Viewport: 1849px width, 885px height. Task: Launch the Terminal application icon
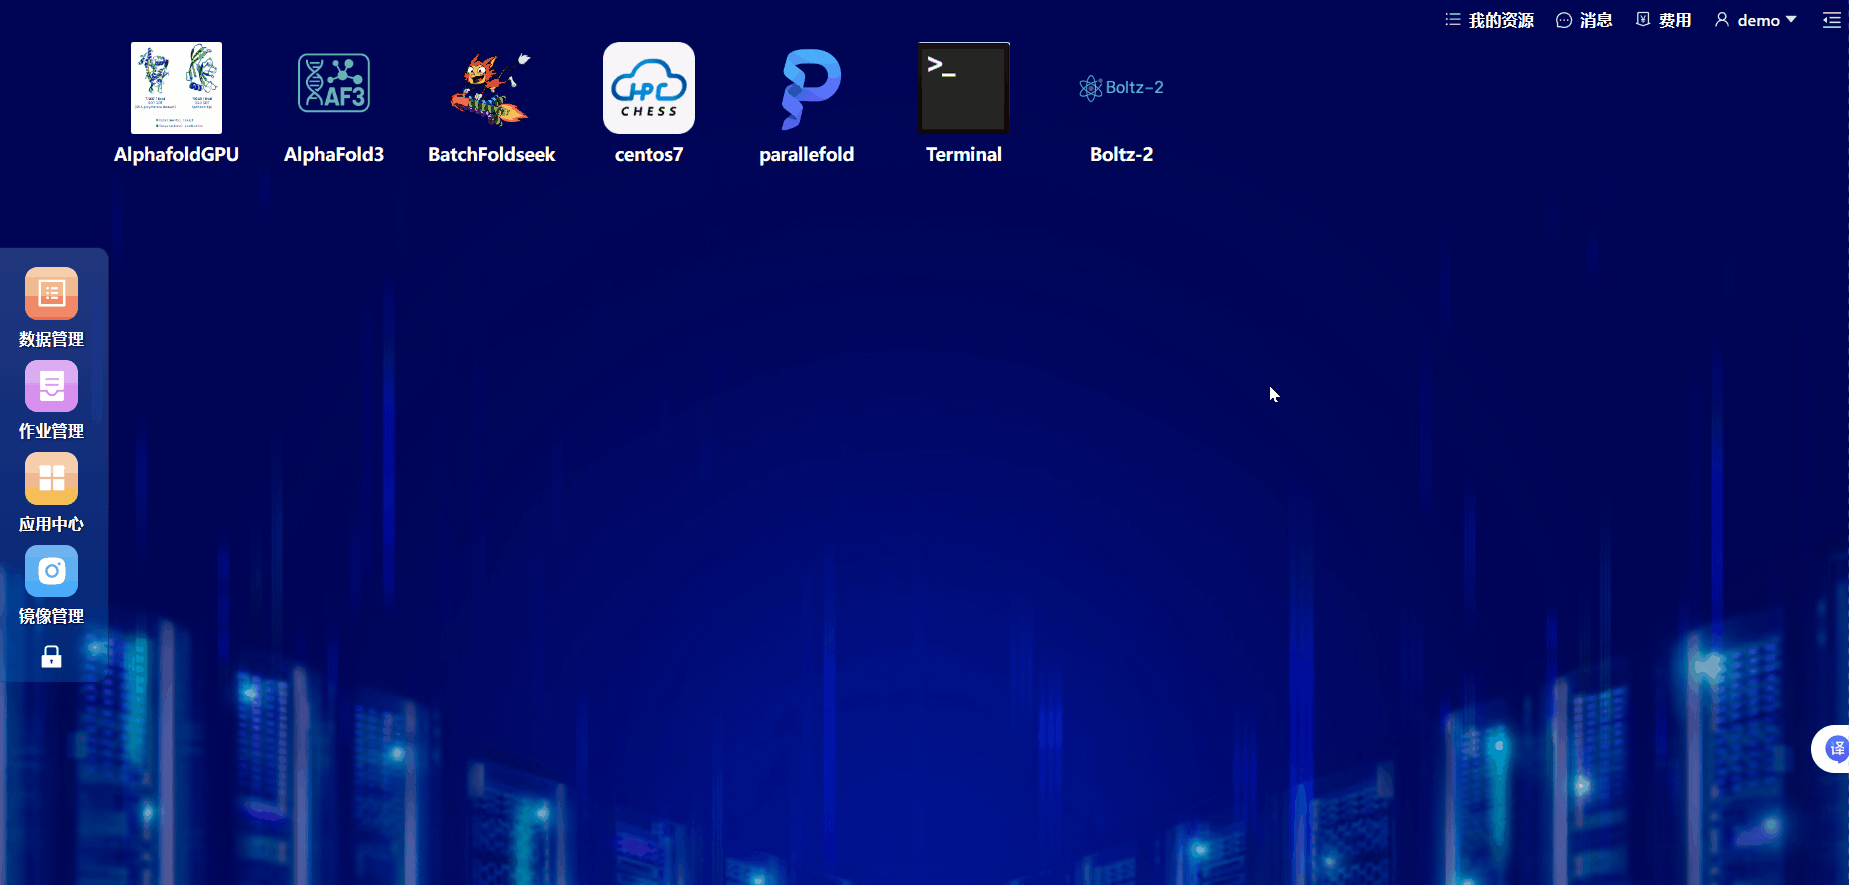[x=964, y=88]
